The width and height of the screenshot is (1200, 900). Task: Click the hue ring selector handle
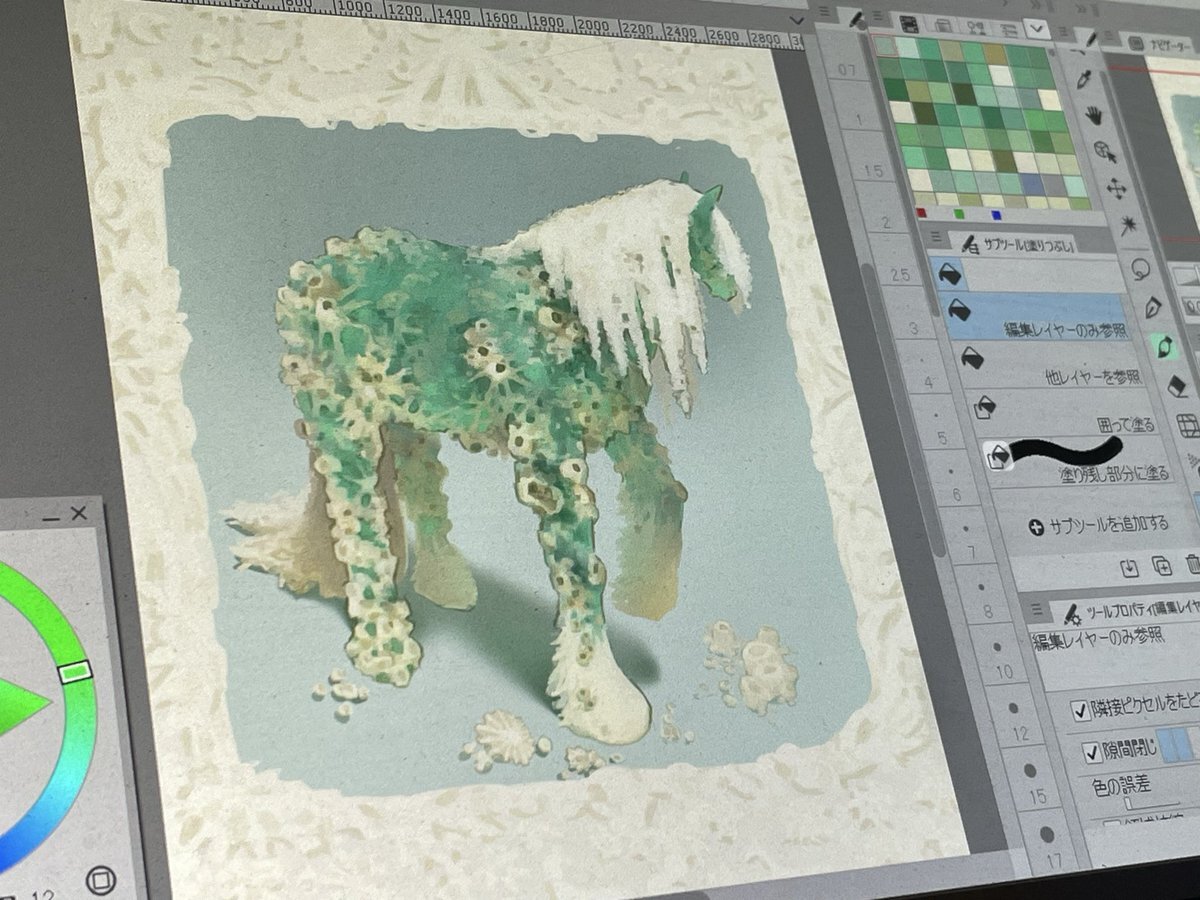point(75,671)
